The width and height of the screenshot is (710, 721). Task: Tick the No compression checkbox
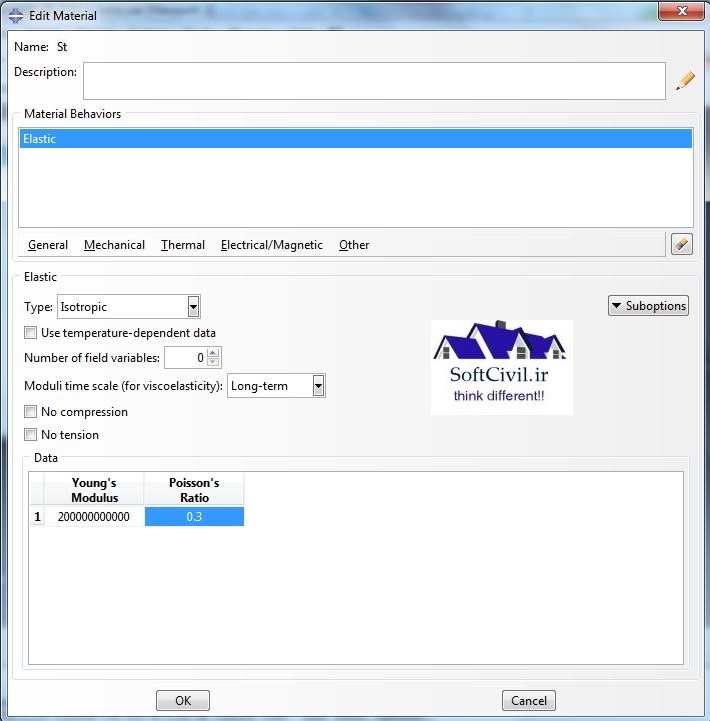click(x=30, y=412)
